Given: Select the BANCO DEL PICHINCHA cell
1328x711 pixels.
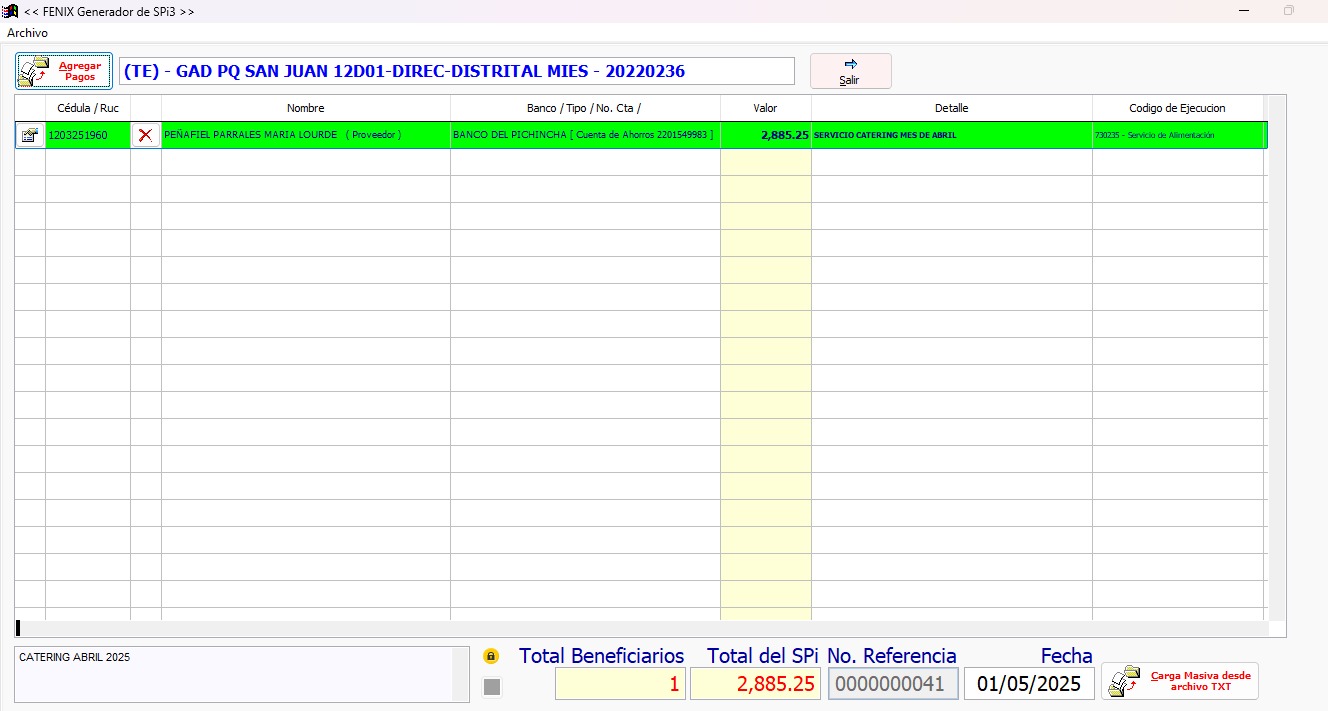Looking at the screenshot, I should [x=584, y=135].
